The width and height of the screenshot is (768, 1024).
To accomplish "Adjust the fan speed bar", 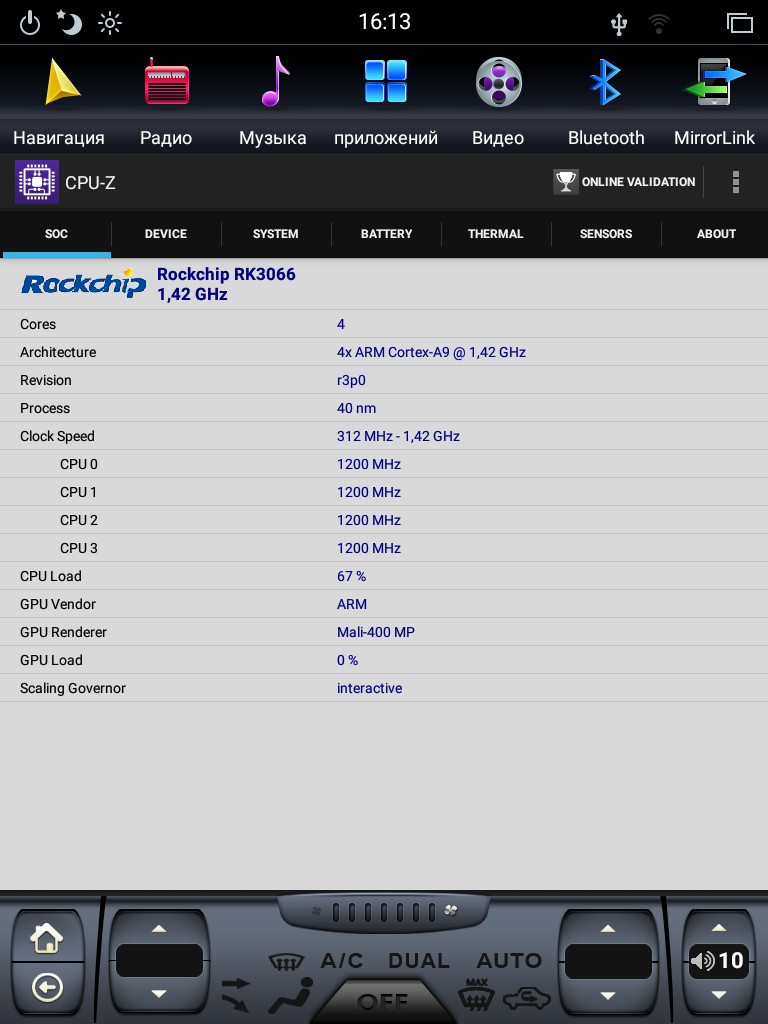I will pos(383,912).
